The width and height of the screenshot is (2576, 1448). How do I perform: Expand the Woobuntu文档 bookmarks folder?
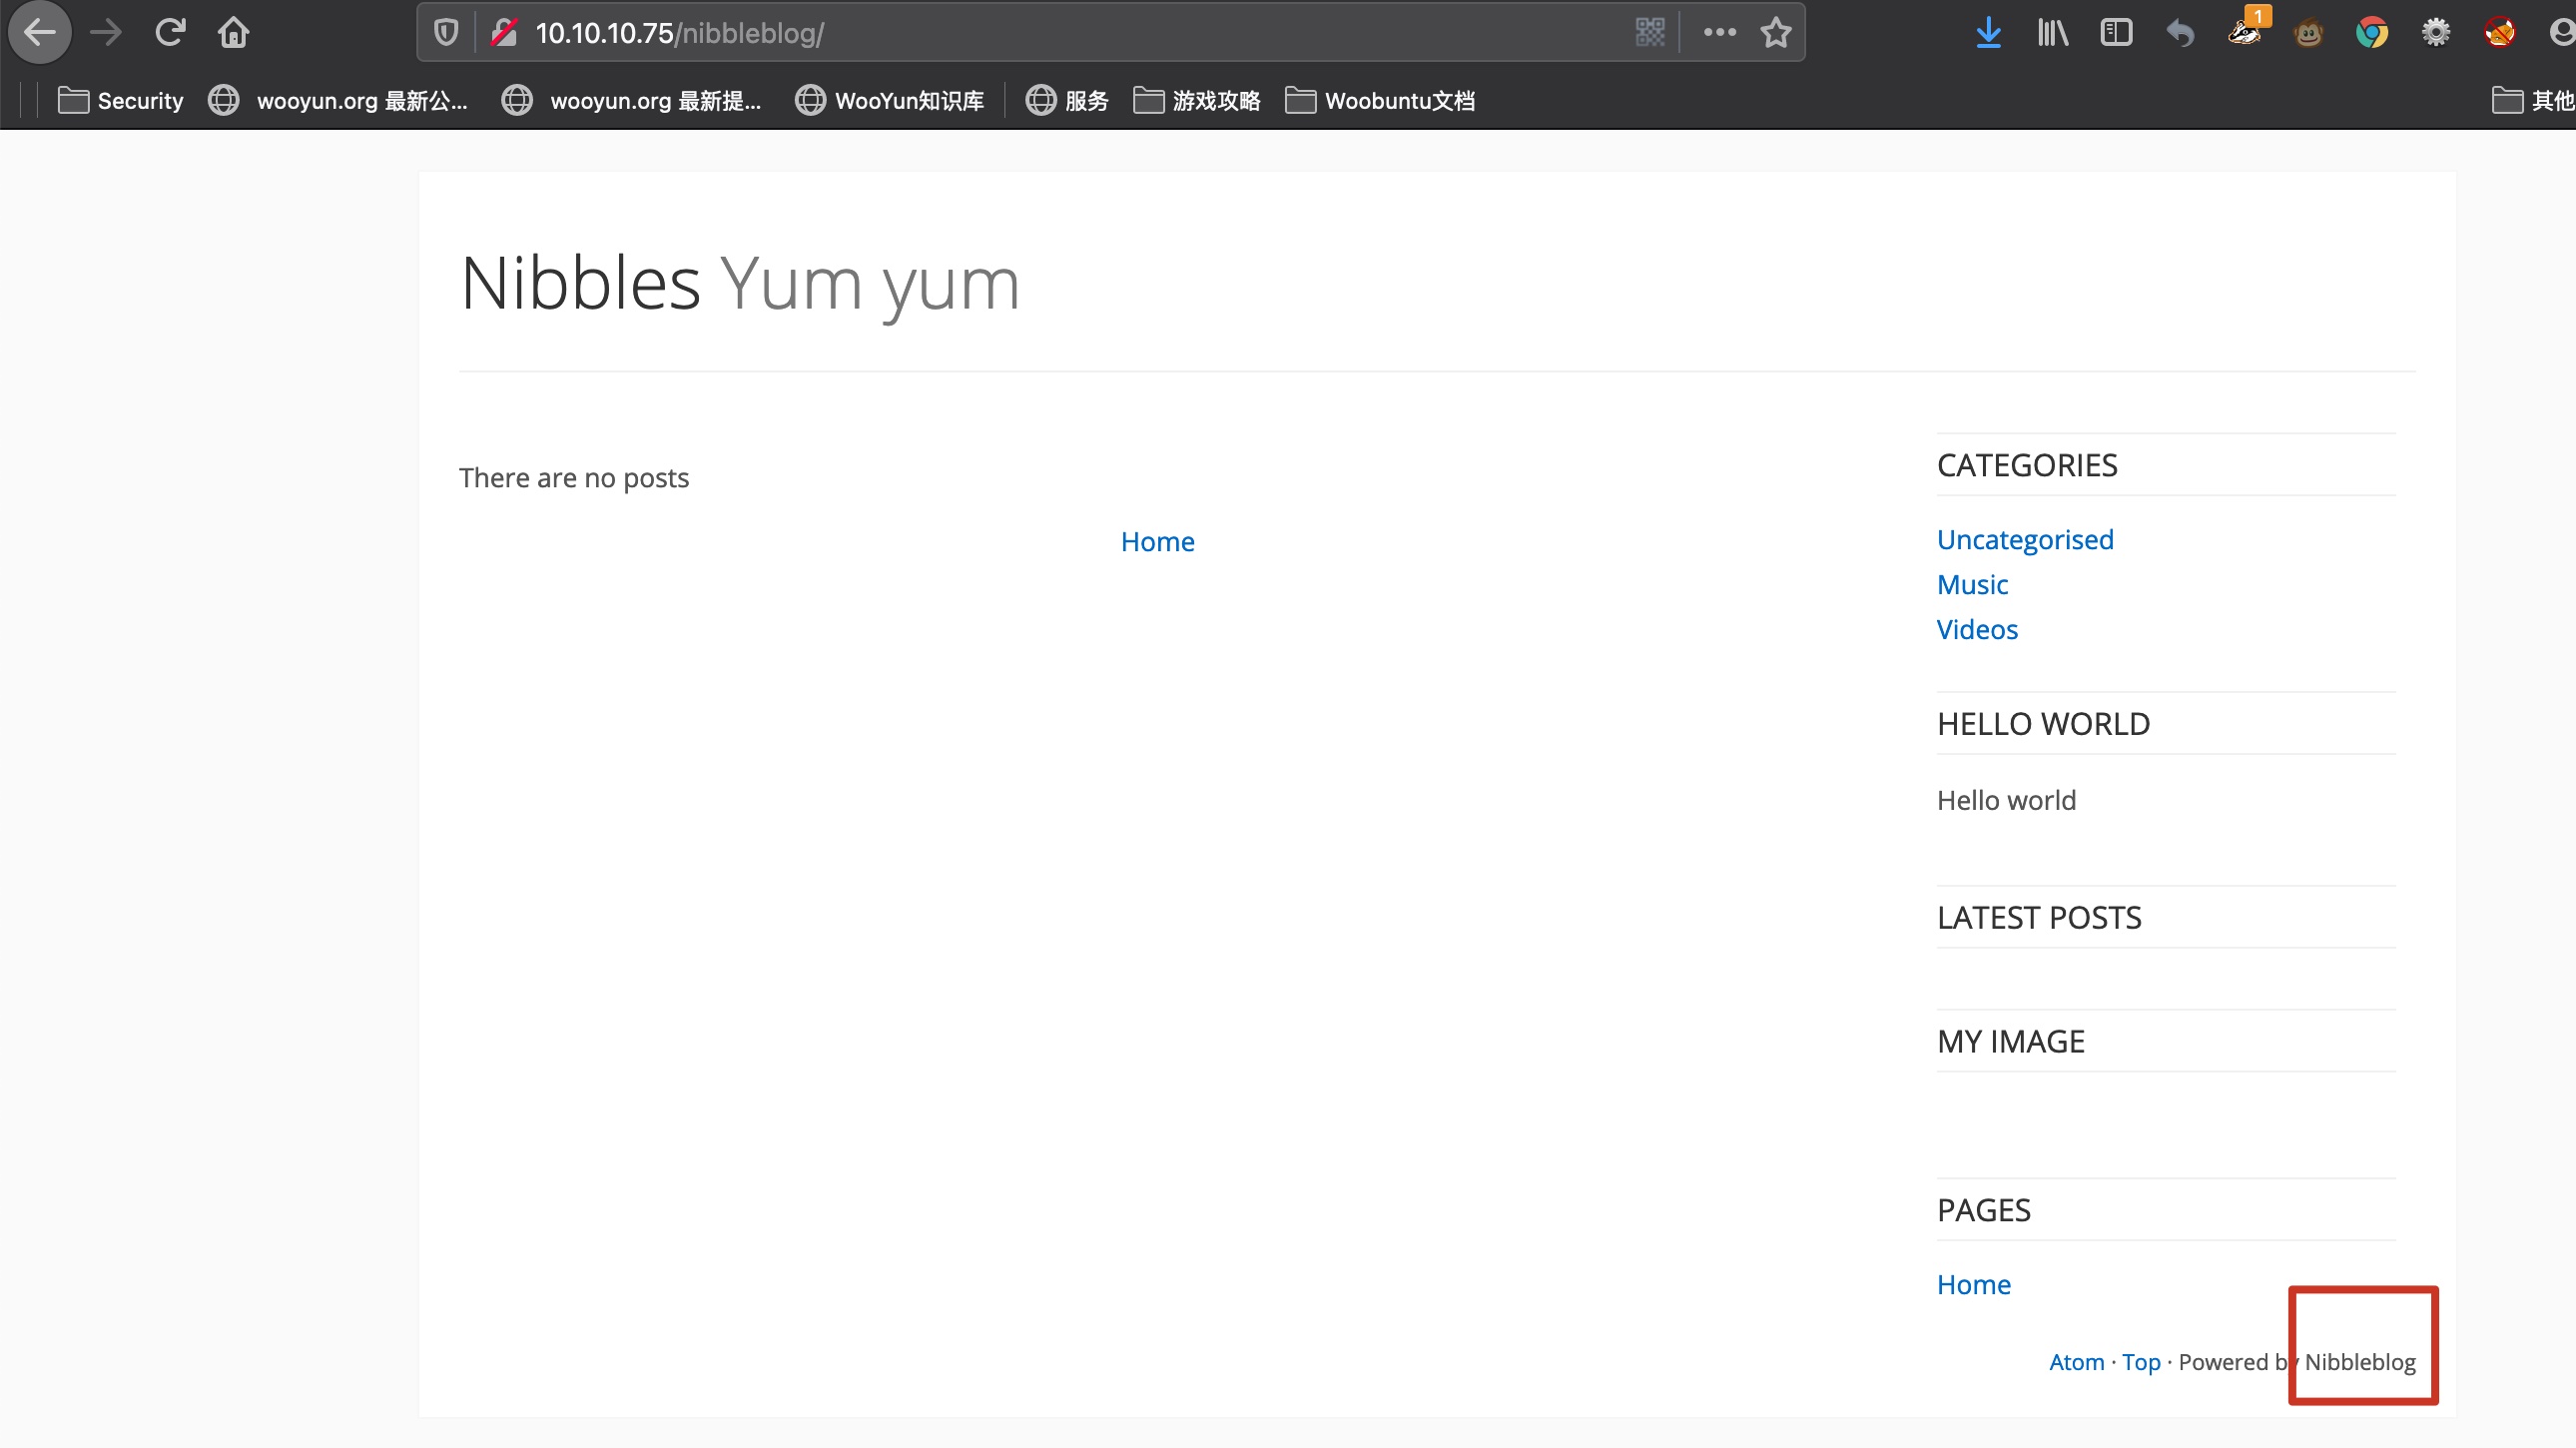tap(1380, 101)
